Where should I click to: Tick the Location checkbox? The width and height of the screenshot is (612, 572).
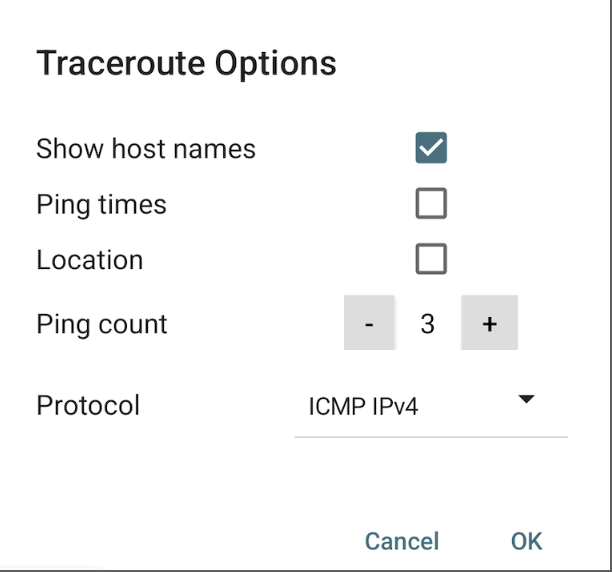point(431,260)
